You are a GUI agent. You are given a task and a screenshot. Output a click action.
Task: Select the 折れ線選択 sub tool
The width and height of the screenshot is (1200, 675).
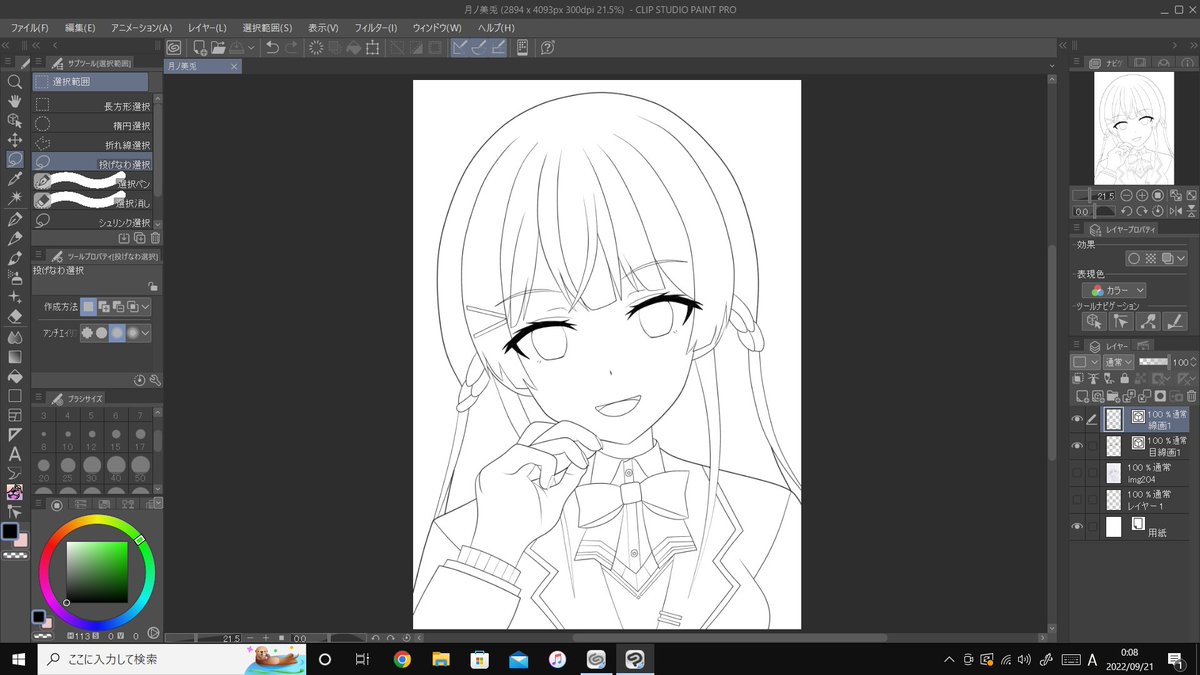coord(93,144)
